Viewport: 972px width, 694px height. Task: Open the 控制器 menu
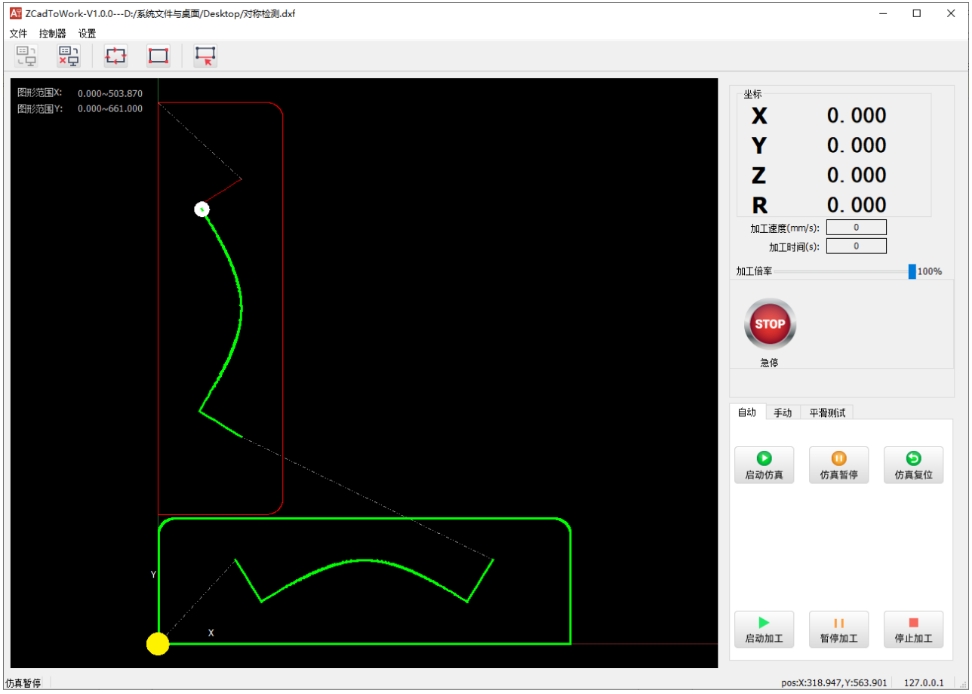coord(53,33)
